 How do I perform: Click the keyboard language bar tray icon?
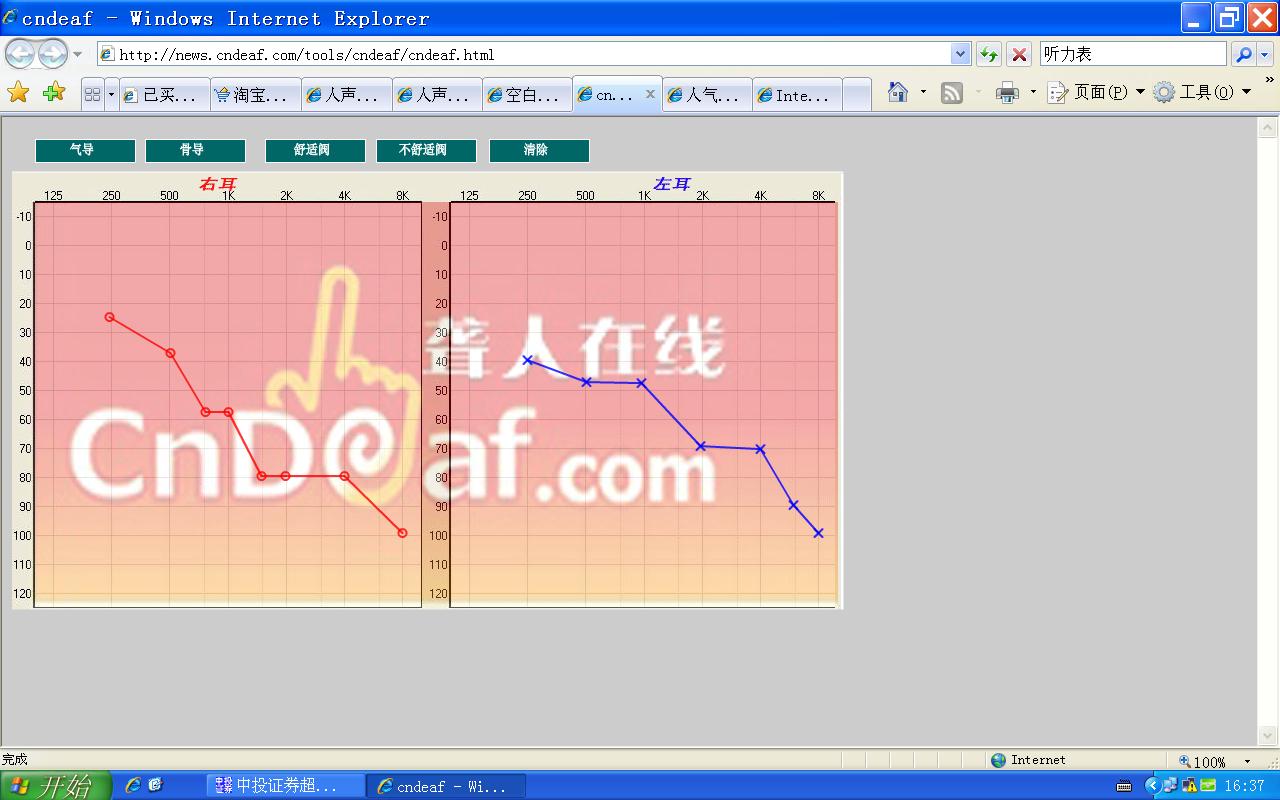point(1124,786)
